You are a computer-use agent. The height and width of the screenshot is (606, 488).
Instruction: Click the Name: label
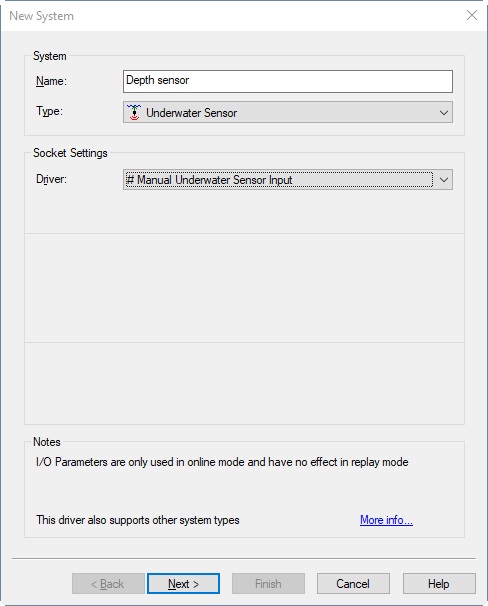[51, 81]
